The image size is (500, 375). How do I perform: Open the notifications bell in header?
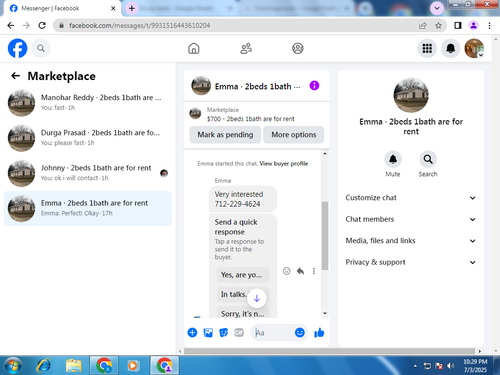451,48
